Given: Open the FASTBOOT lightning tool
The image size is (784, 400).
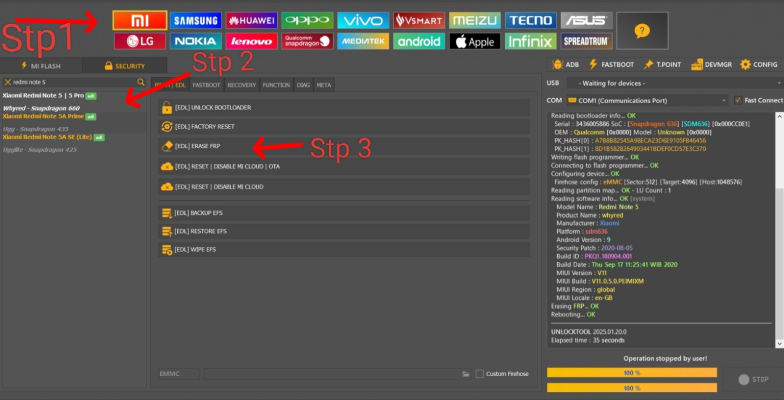Looking at the screenshot, I should [x=611, y=64].
